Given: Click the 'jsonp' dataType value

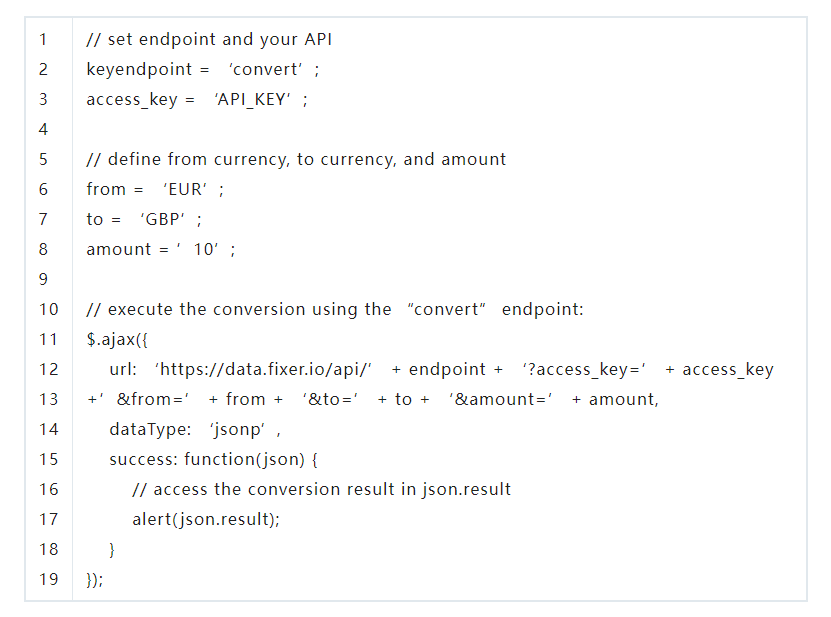Looking at the screenshot, I should pyautogui.click(x=241, y=429).
